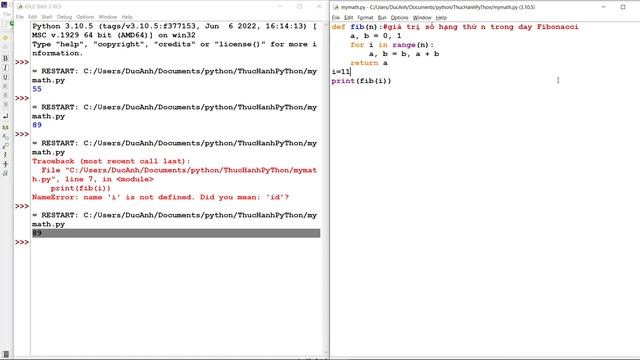Viewport: 640px width, 360px height.
Task: Open Window menu in IDLE Shell window
Action: click(108, 17)
